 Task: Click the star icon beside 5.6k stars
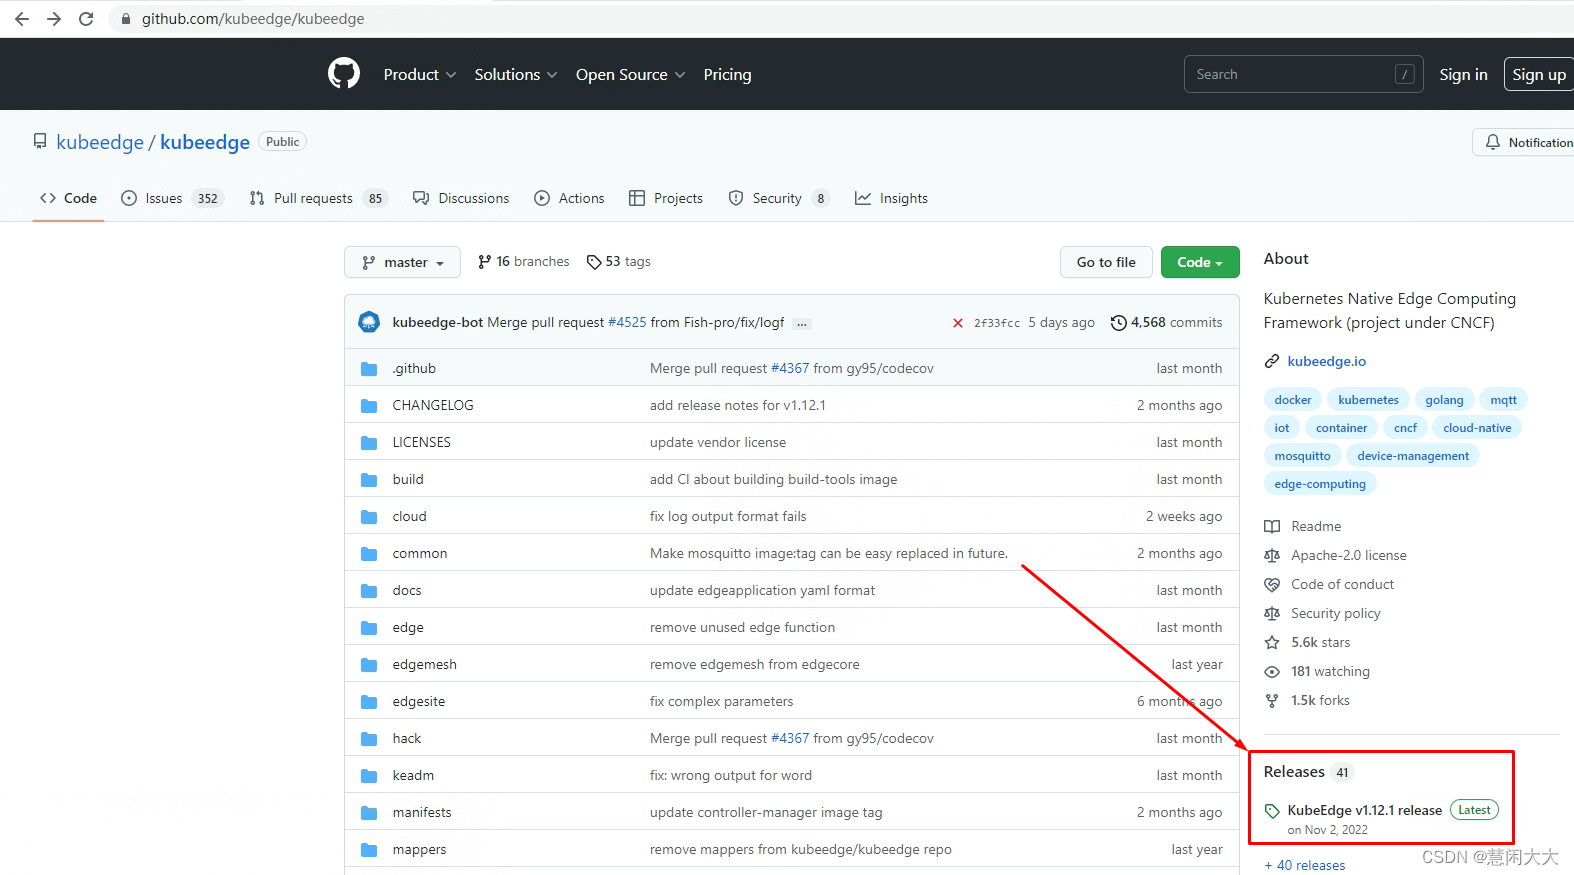[1272, 642]
